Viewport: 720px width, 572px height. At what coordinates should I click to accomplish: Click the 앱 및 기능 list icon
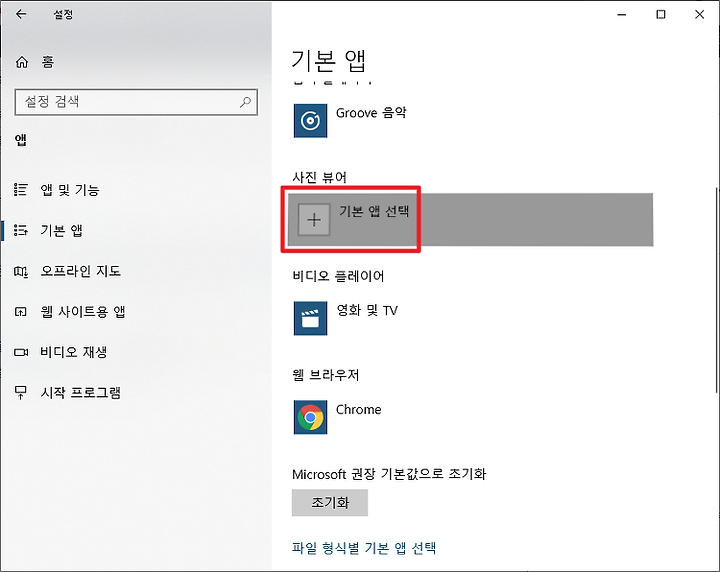click(x=21, y=189)
